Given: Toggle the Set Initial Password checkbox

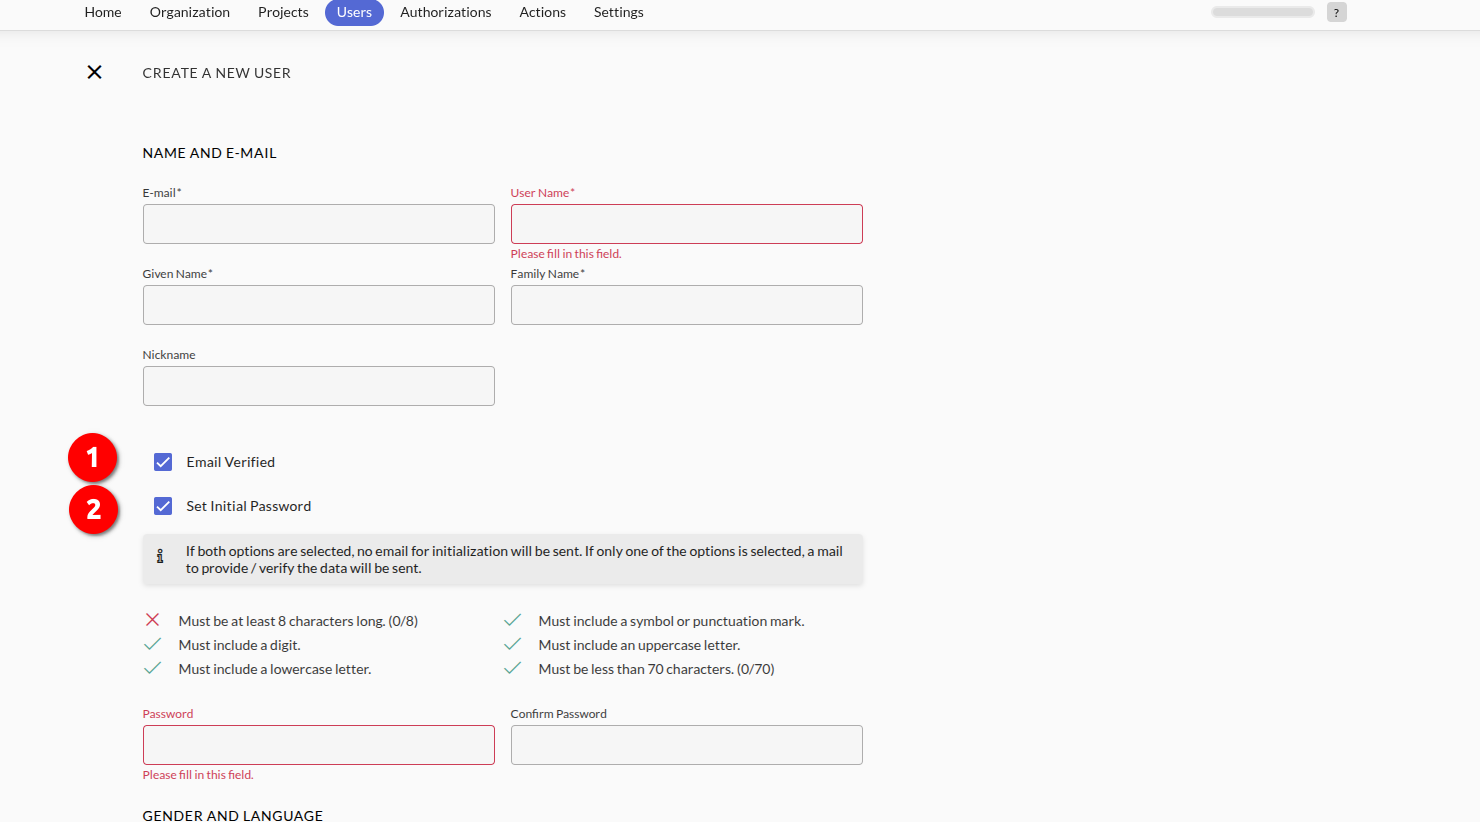Looking at the screenshot, I should coord(163,506).
